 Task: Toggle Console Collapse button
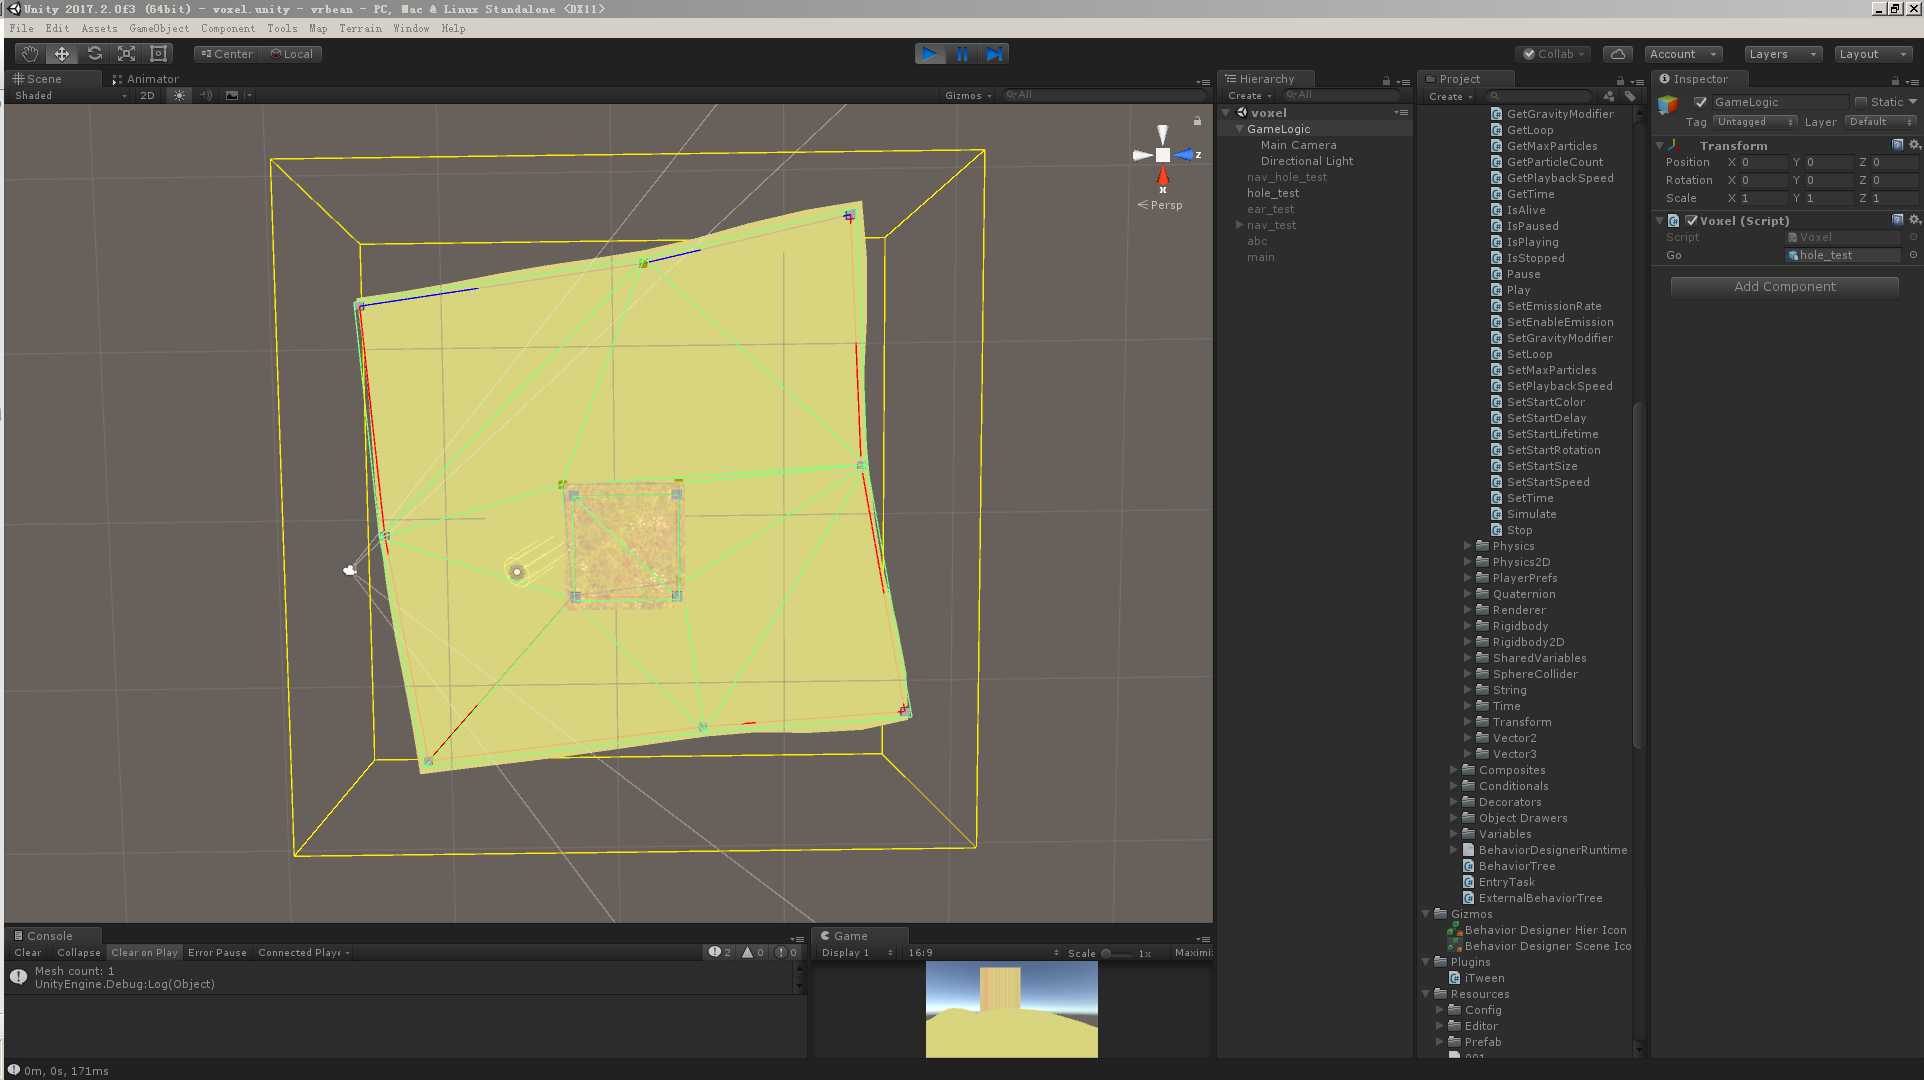pos(78,953)
